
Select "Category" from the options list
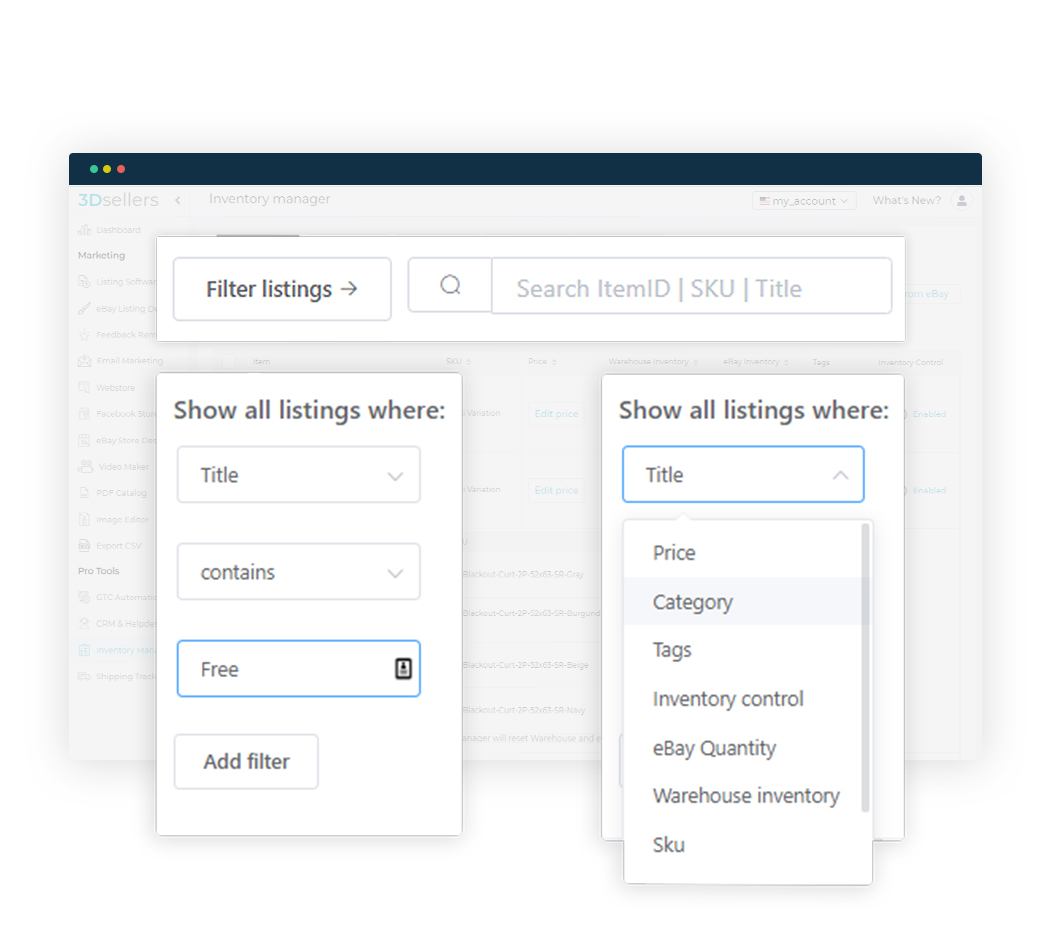pos(692,602)
